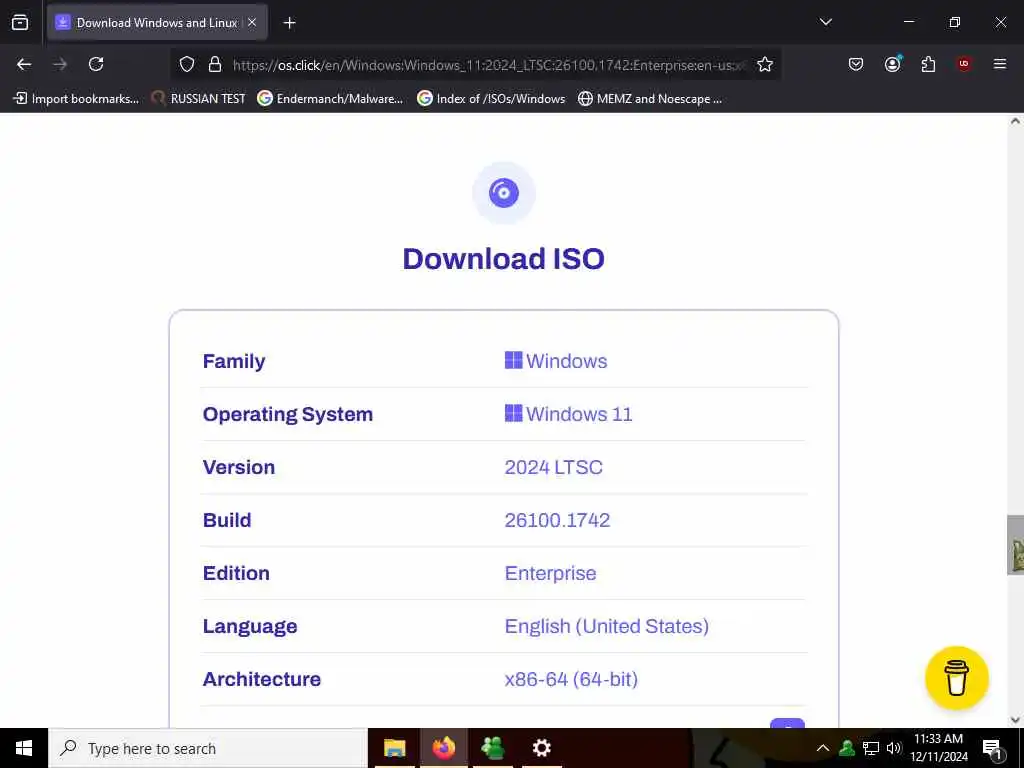Show hidden tray icons chevron

point(823,748)
